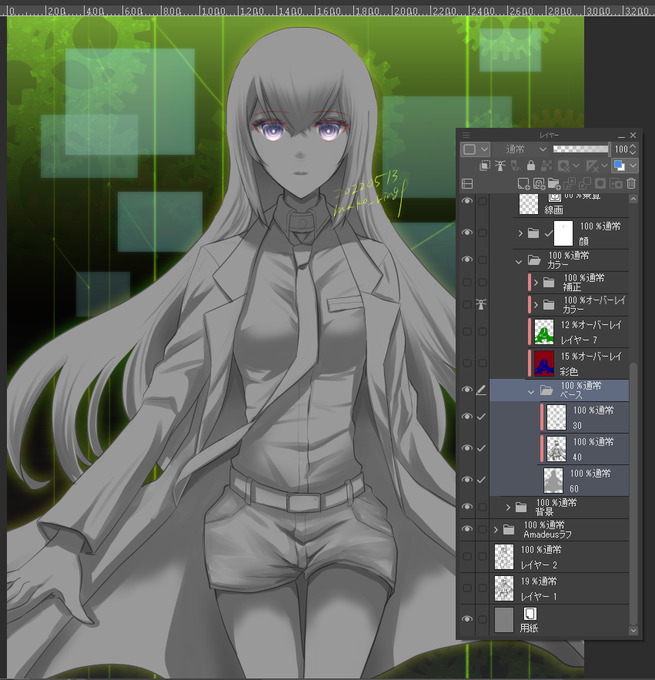Open the layer panel hamburger menu
Image resolution: width=655 pixels, height=680 pixels.
[x=466, y=135]
